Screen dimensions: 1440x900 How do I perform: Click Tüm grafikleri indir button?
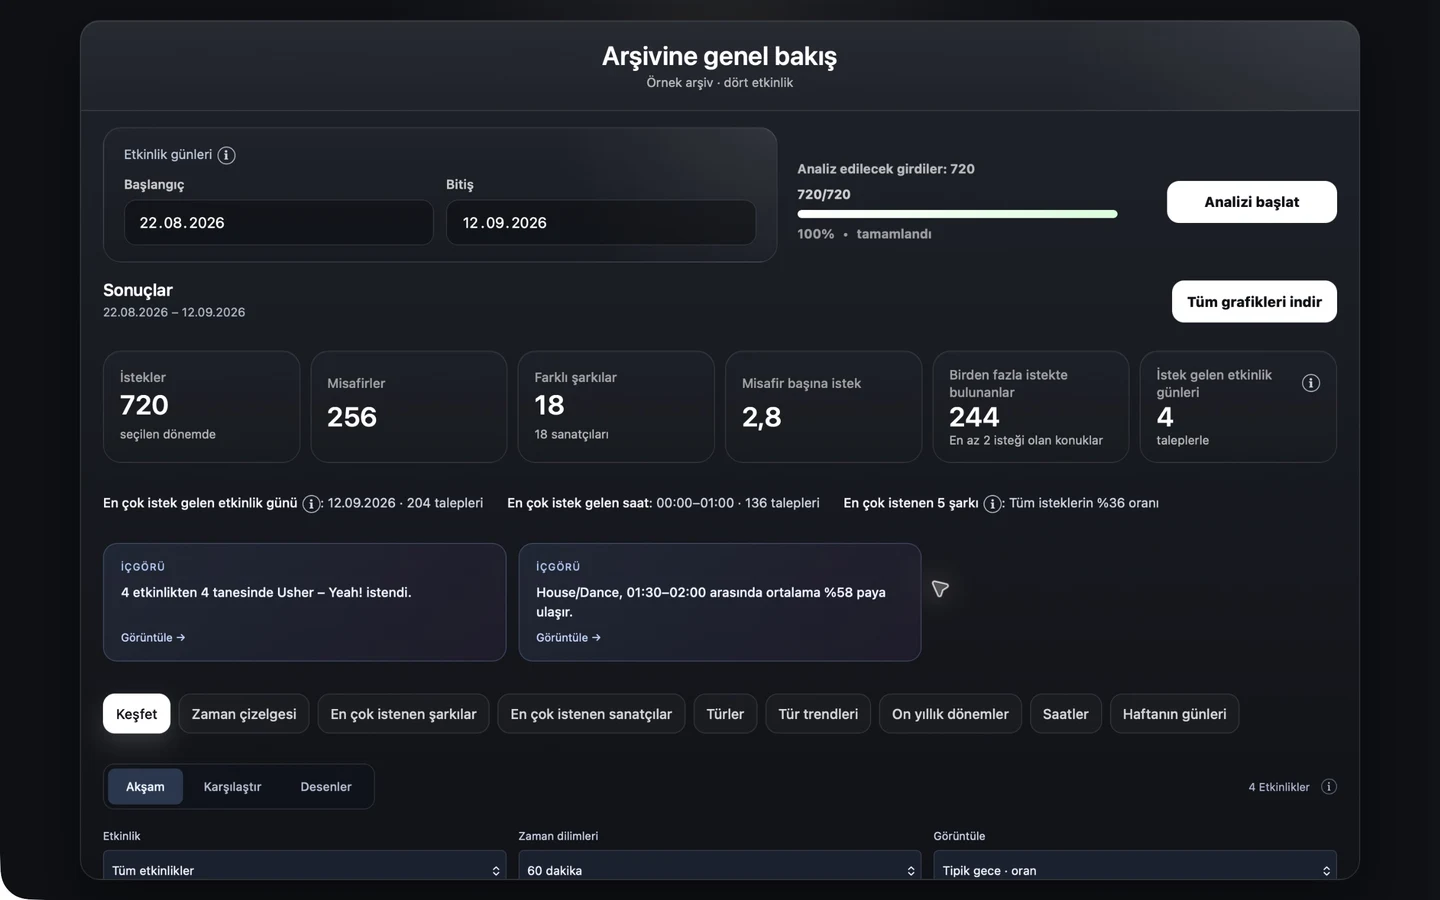click(1254, 302)
